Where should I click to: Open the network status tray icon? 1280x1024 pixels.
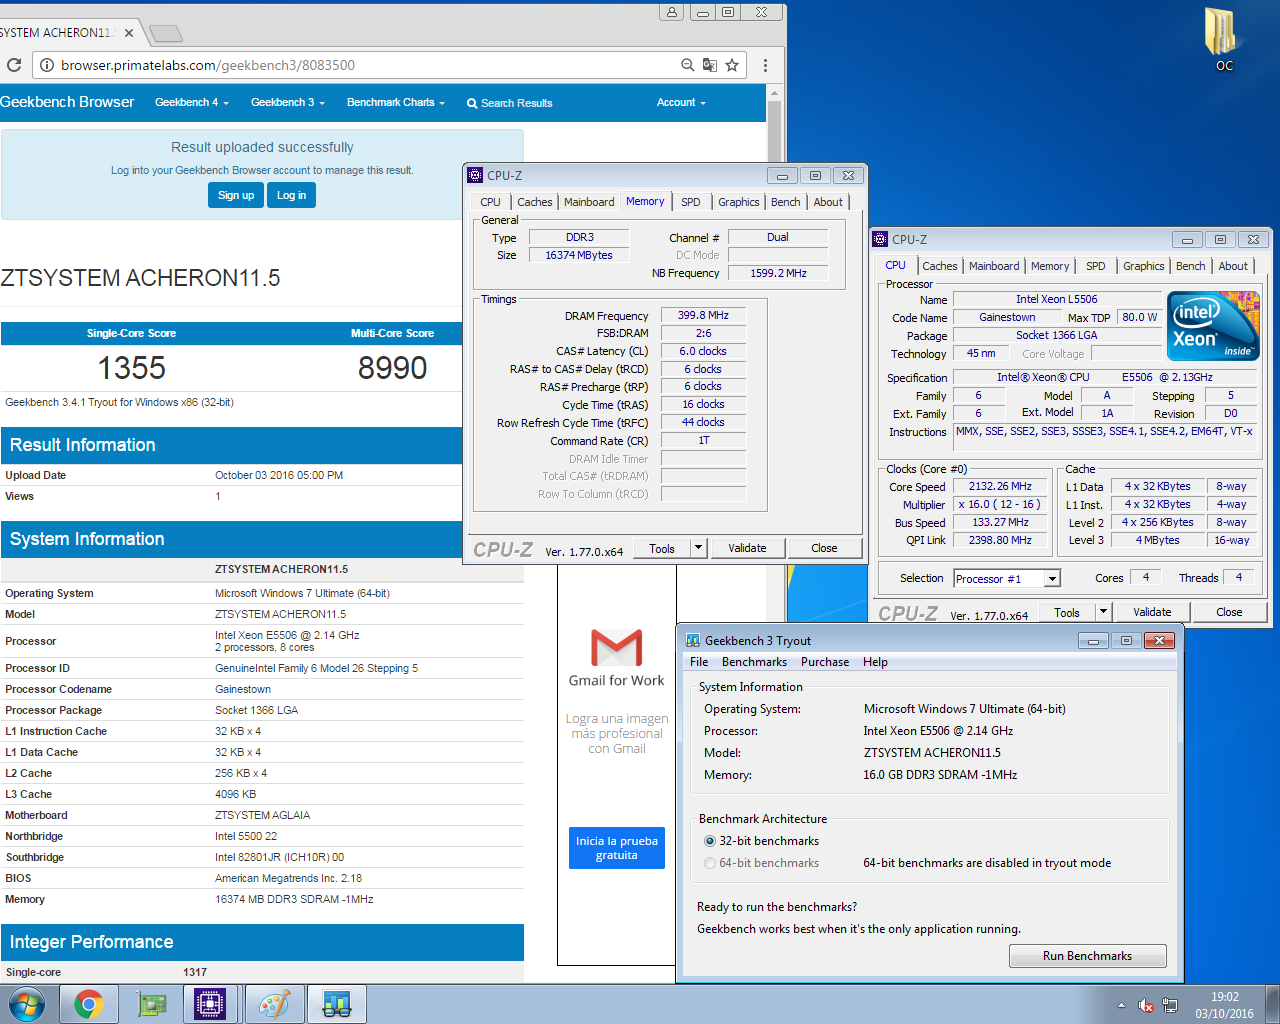pyautogui.click(x=1170, y=1005)
